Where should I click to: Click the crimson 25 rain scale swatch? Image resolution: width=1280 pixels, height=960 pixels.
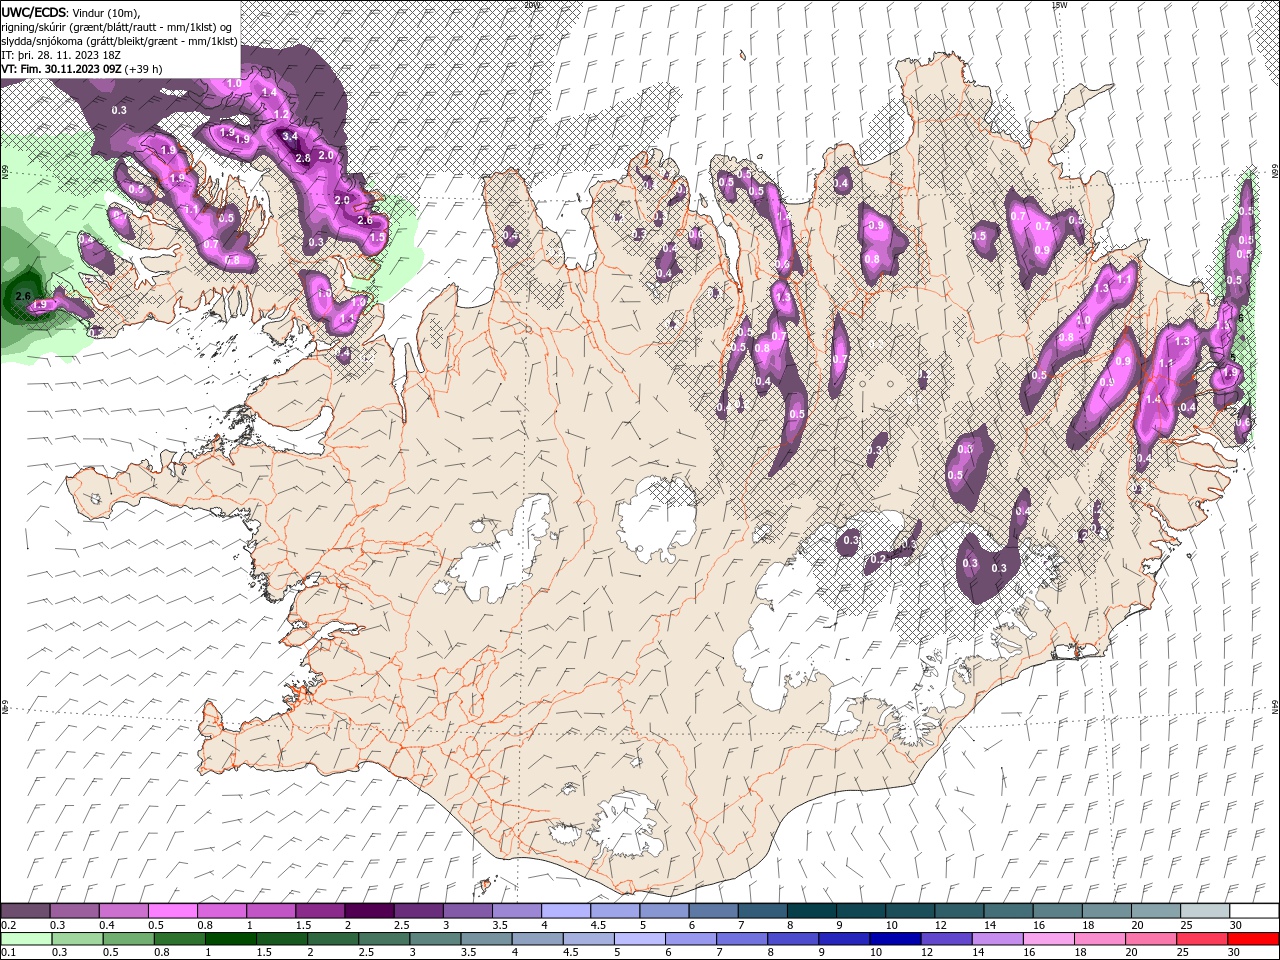(x=1202, y=939)
